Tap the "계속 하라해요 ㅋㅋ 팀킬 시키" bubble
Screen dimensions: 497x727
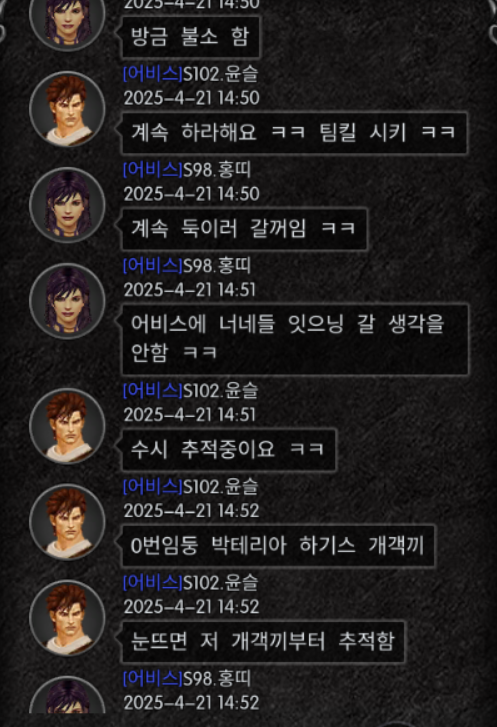point(294,133)
